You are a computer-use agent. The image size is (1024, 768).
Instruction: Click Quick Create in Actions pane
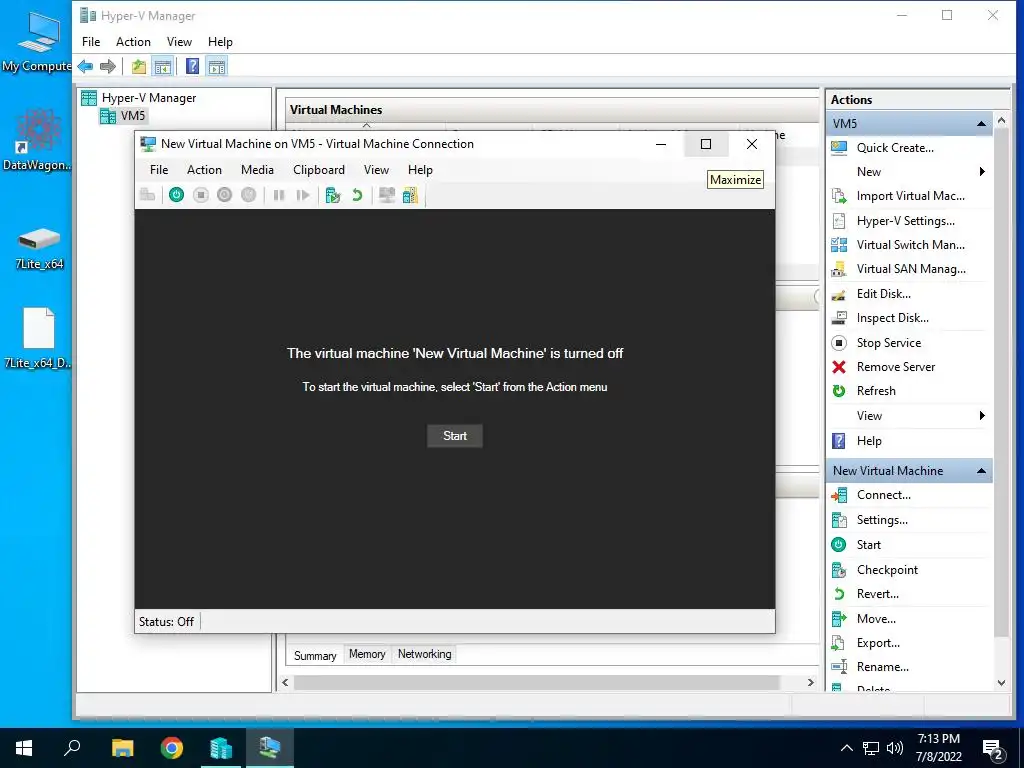pyautogui.click(x=895, y=148)
